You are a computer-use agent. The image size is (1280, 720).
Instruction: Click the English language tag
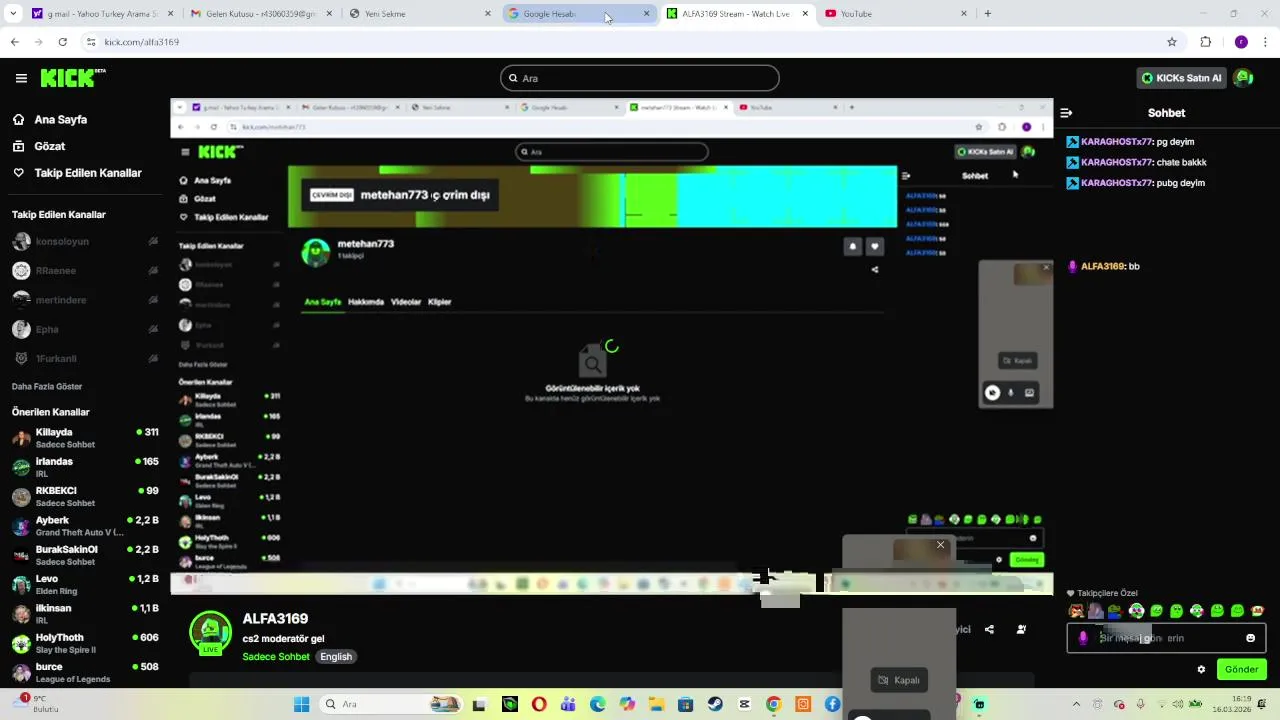(x=336, y=657)
